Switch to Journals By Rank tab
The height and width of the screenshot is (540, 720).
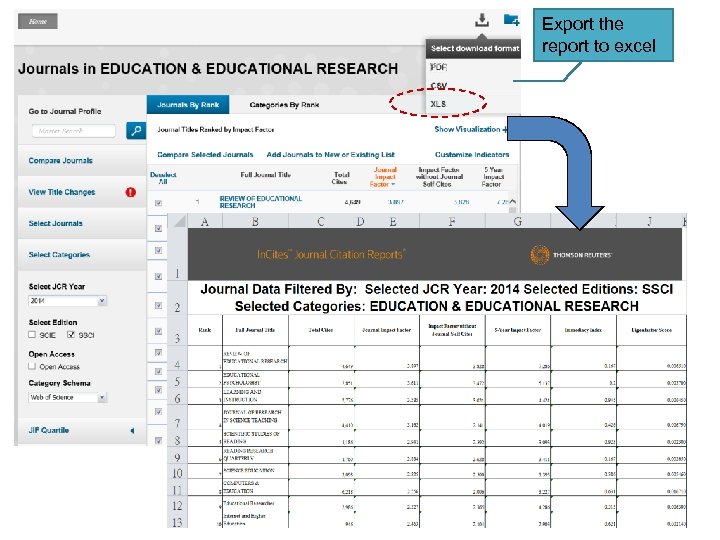point(188,105)
